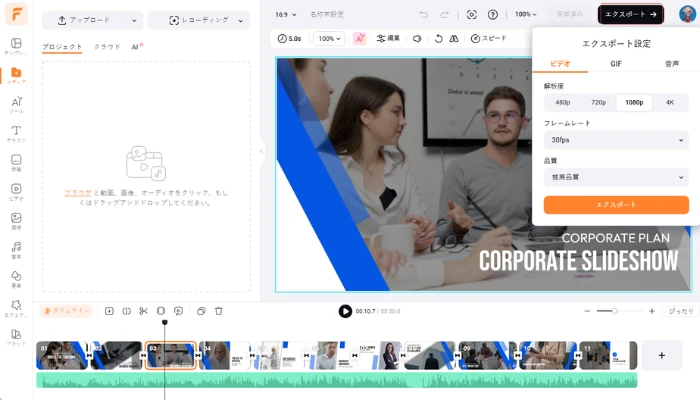Viewport: 700px width, 400px height.
Task: Select the GIF export tab
Action: point(616,64)
